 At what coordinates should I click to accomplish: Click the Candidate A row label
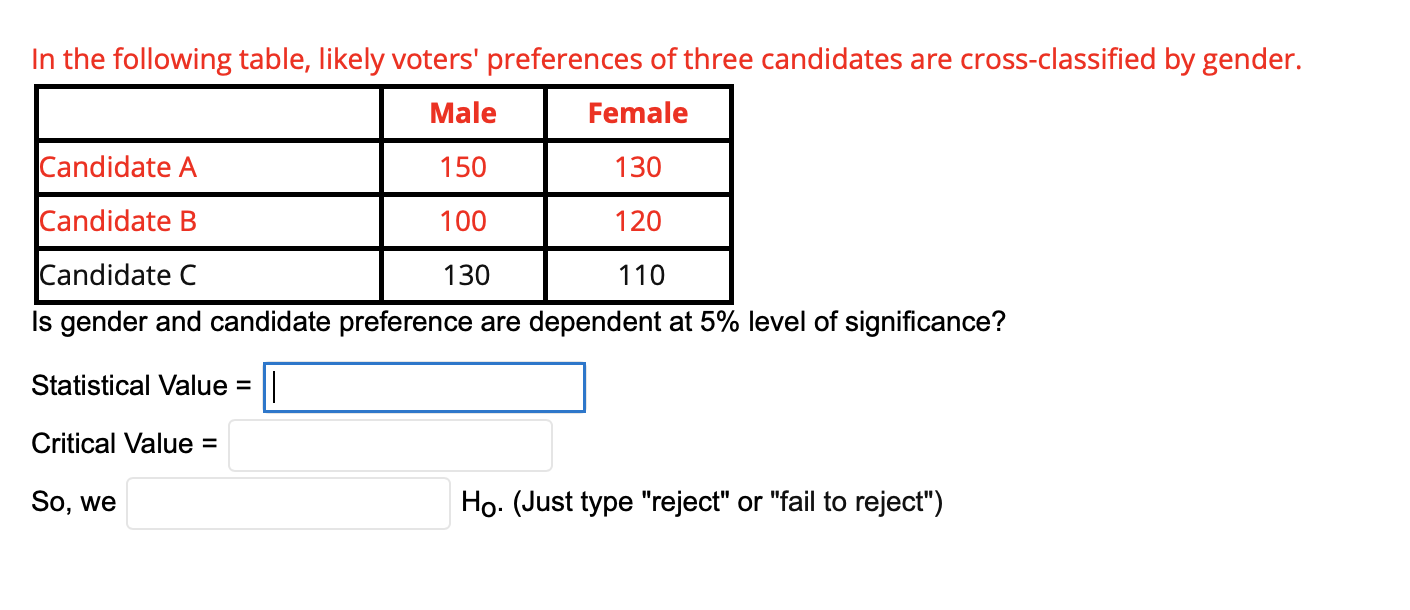(118, 167)
